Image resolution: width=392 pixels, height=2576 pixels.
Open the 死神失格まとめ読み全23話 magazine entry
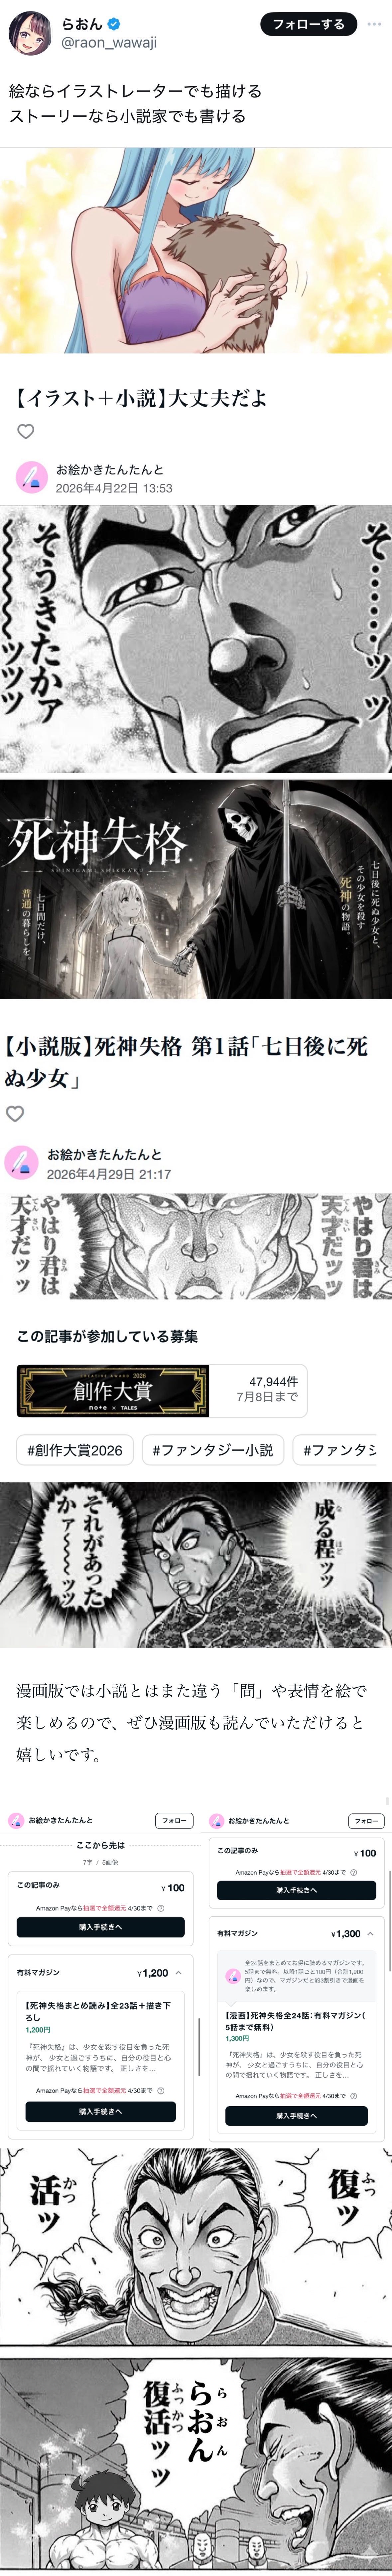click(x=100, y=2010)
